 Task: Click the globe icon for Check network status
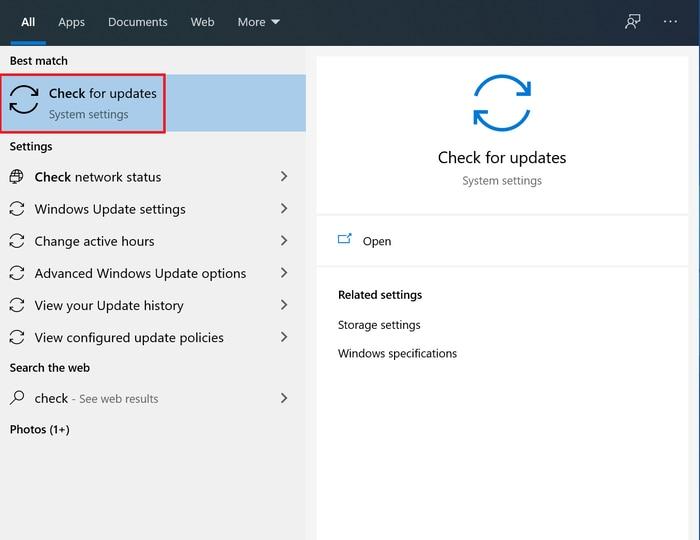click(x=17, y=177)
